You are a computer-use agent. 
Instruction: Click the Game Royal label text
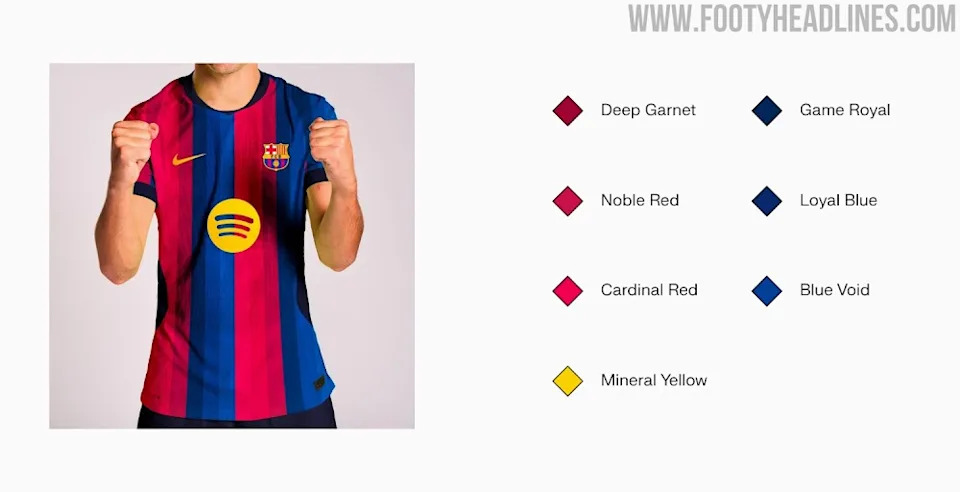845,110
